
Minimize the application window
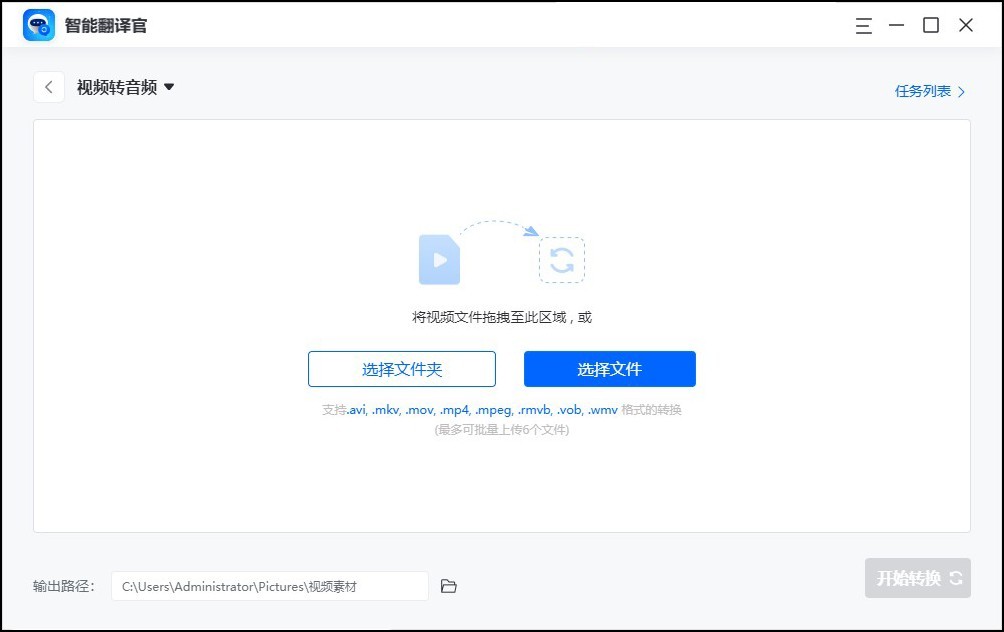point(896,25)
